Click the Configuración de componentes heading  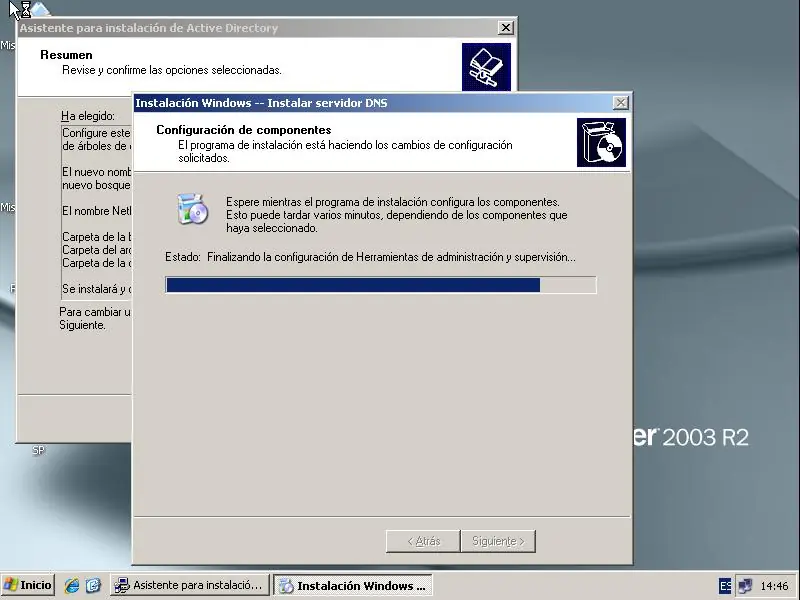click(243, 130)
